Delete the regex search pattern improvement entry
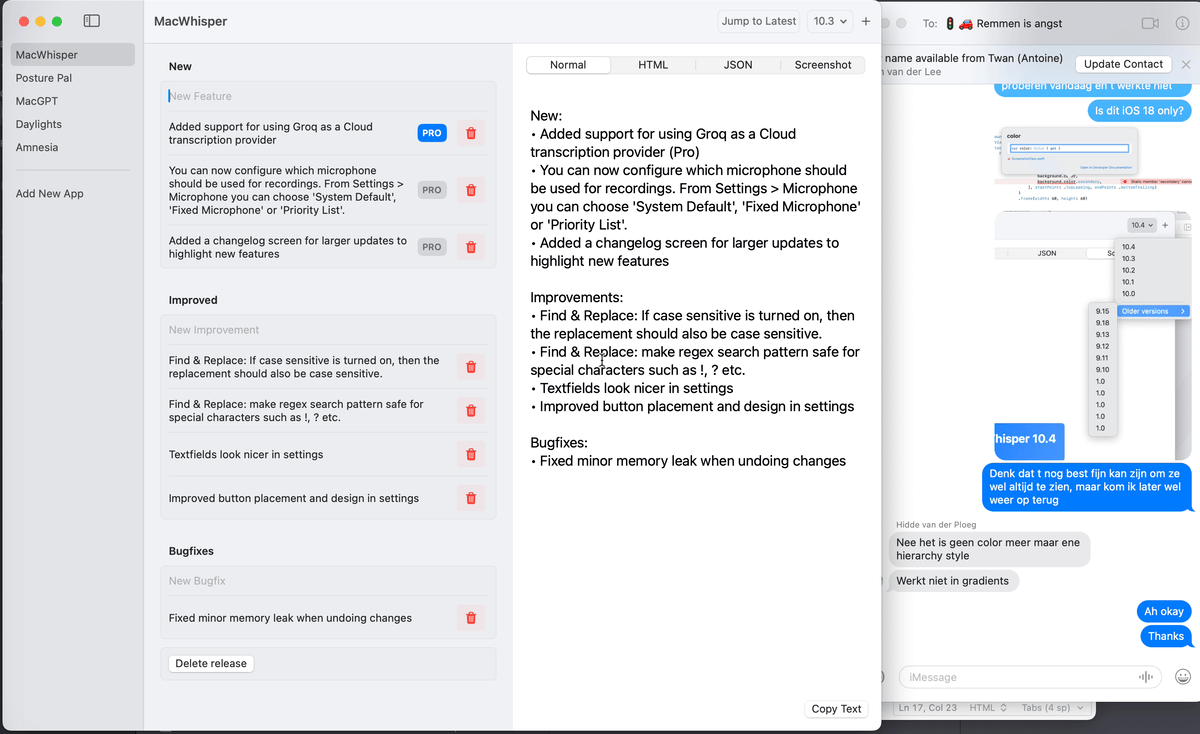The width and height of the screenshot is (1200, 734). (471, 410)
